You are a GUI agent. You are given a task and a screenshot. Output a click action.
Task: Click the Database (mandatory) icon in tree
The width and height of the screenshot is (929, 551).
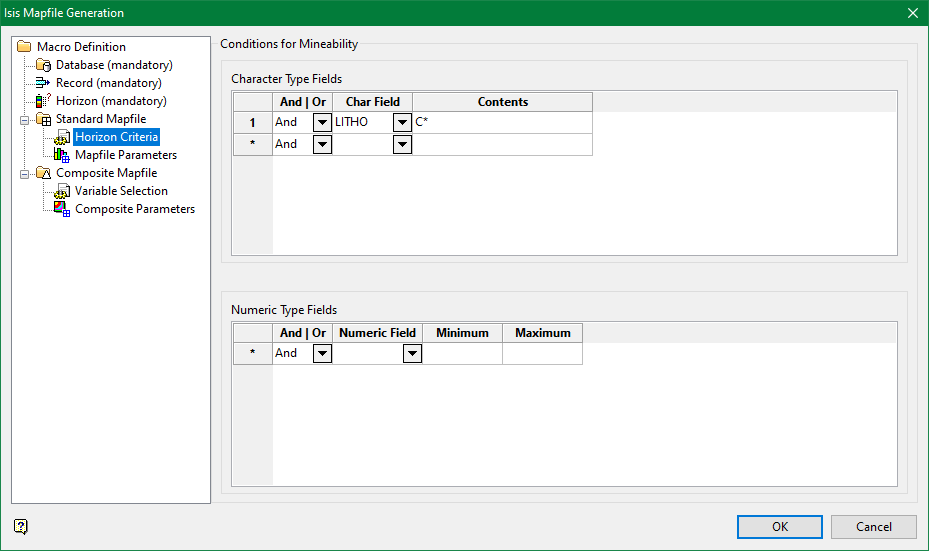43,65
